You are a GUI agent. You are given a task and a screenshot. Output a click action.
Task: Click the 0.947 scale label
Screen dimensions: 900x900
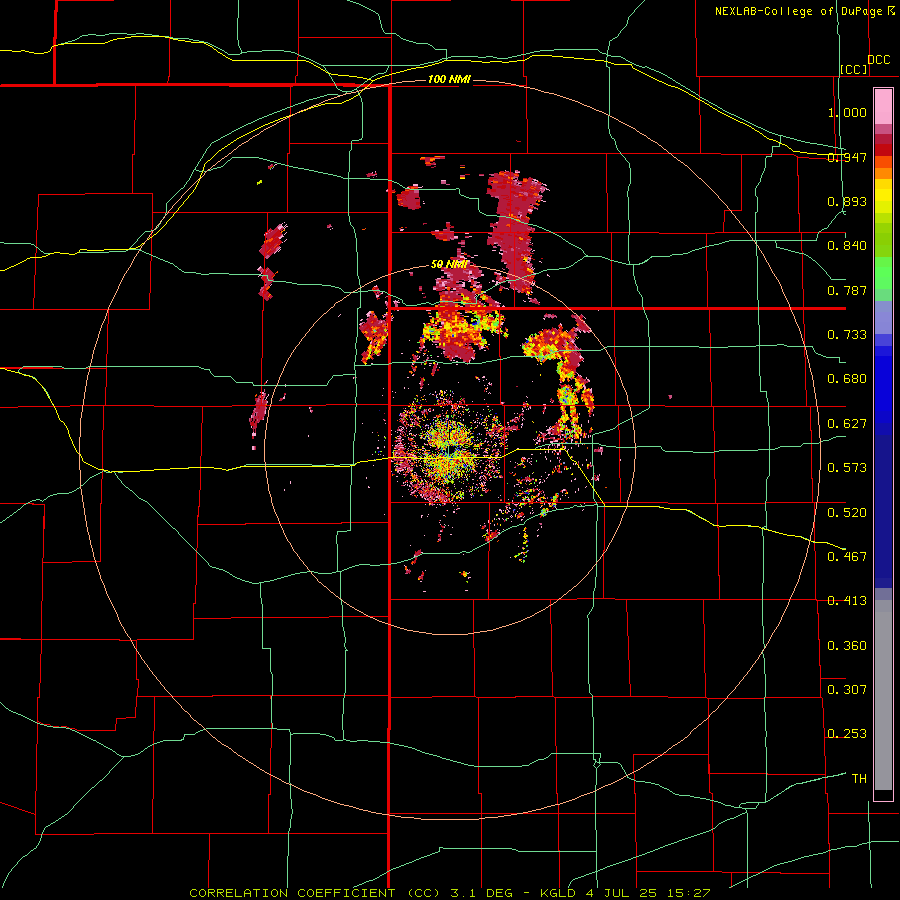click(847, 157)
